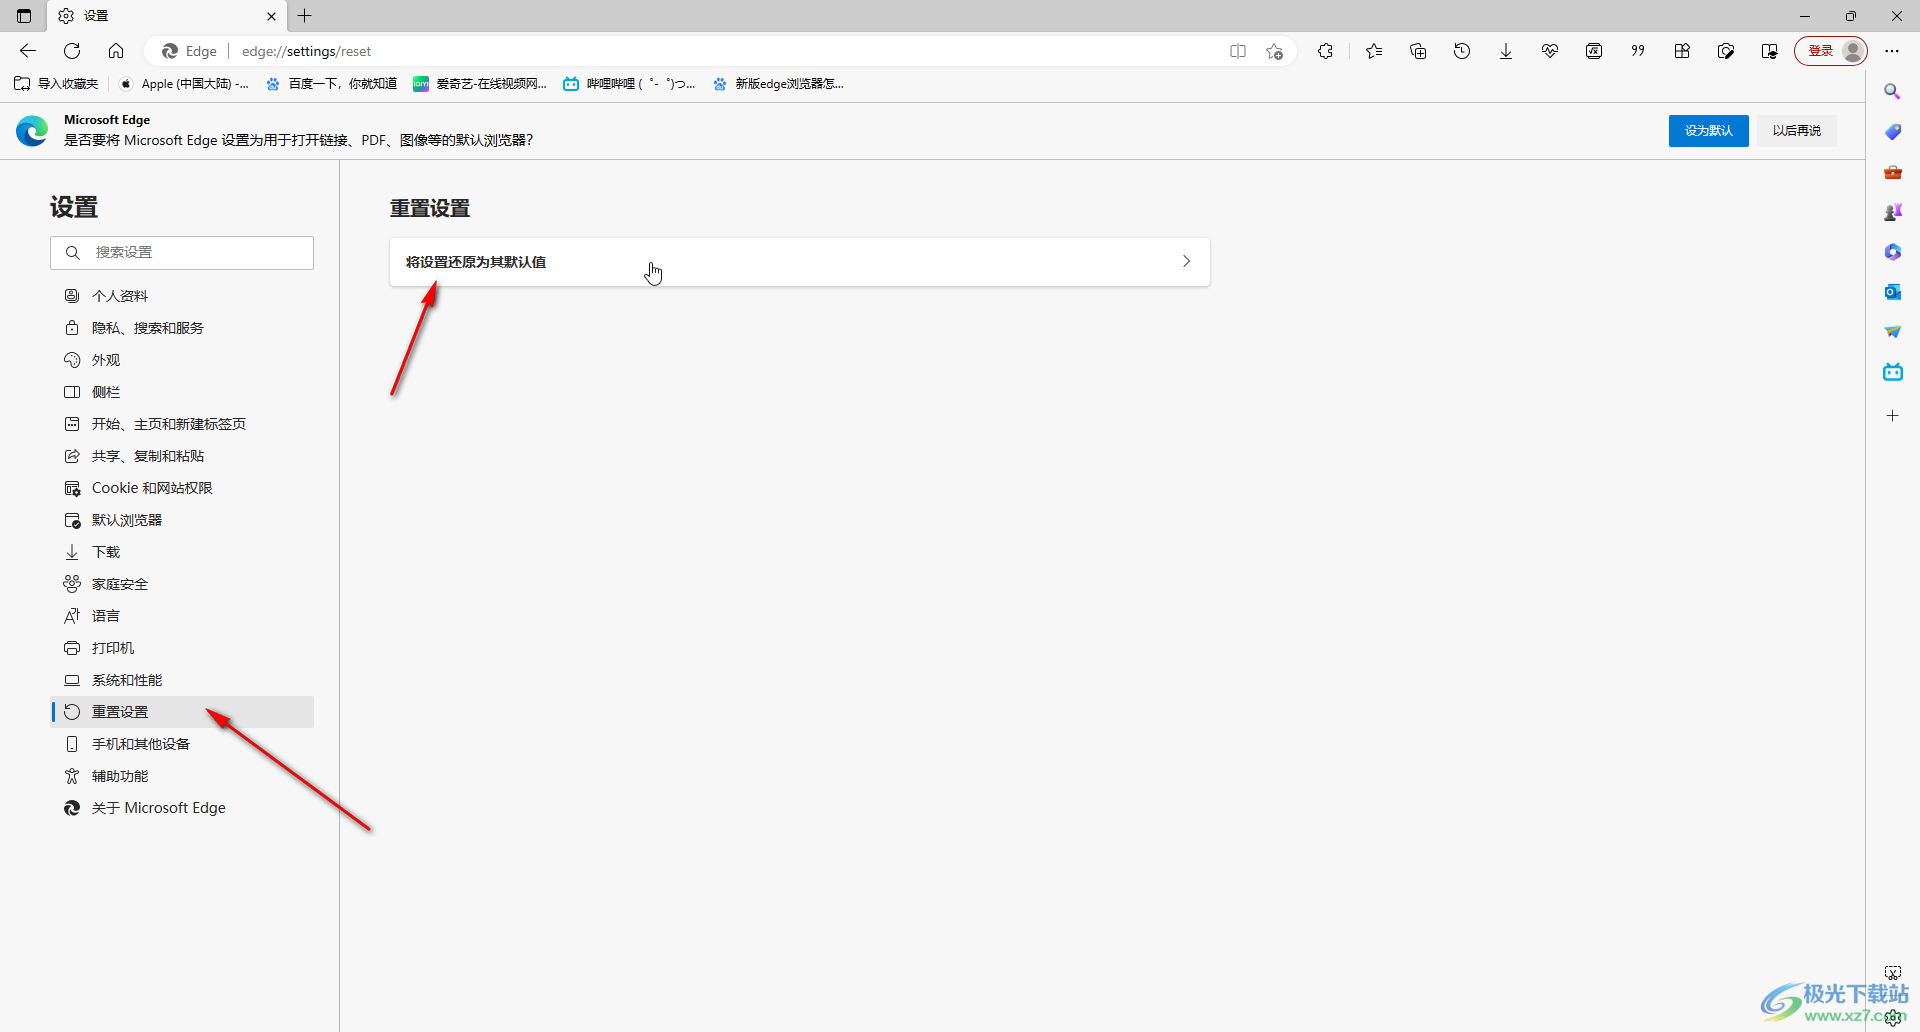Open 手机和其他设备 settings section
The image size is (1920, 1032).
pos(182,744)
